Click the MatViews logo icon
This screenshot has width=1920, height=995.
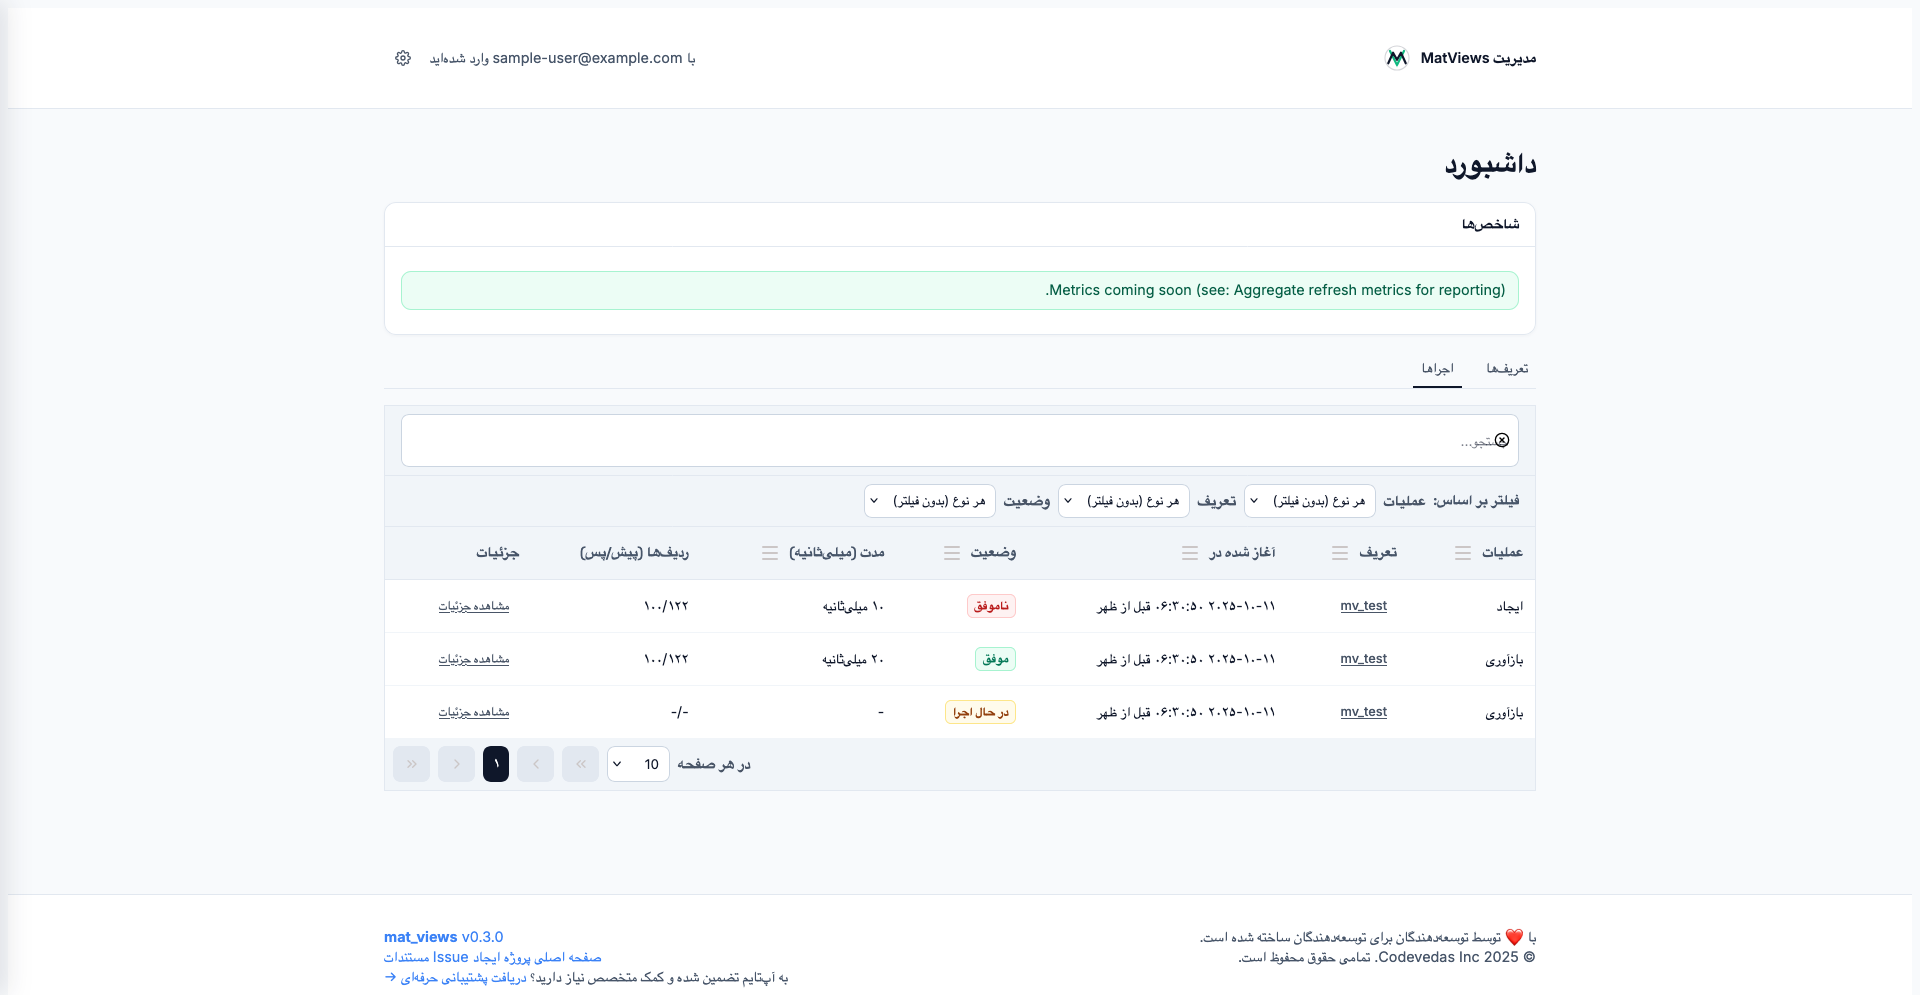pos(1396,58)
